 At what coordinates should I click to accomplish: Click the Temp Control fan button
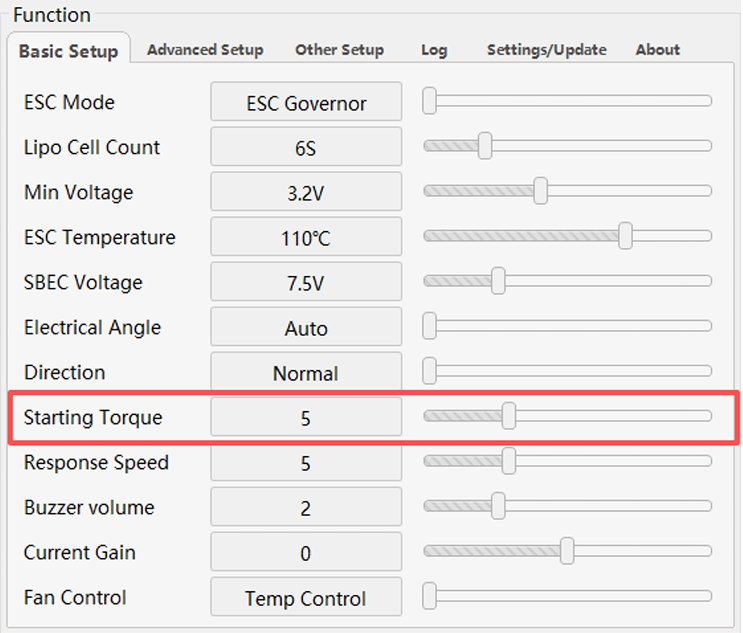point(306,598)
